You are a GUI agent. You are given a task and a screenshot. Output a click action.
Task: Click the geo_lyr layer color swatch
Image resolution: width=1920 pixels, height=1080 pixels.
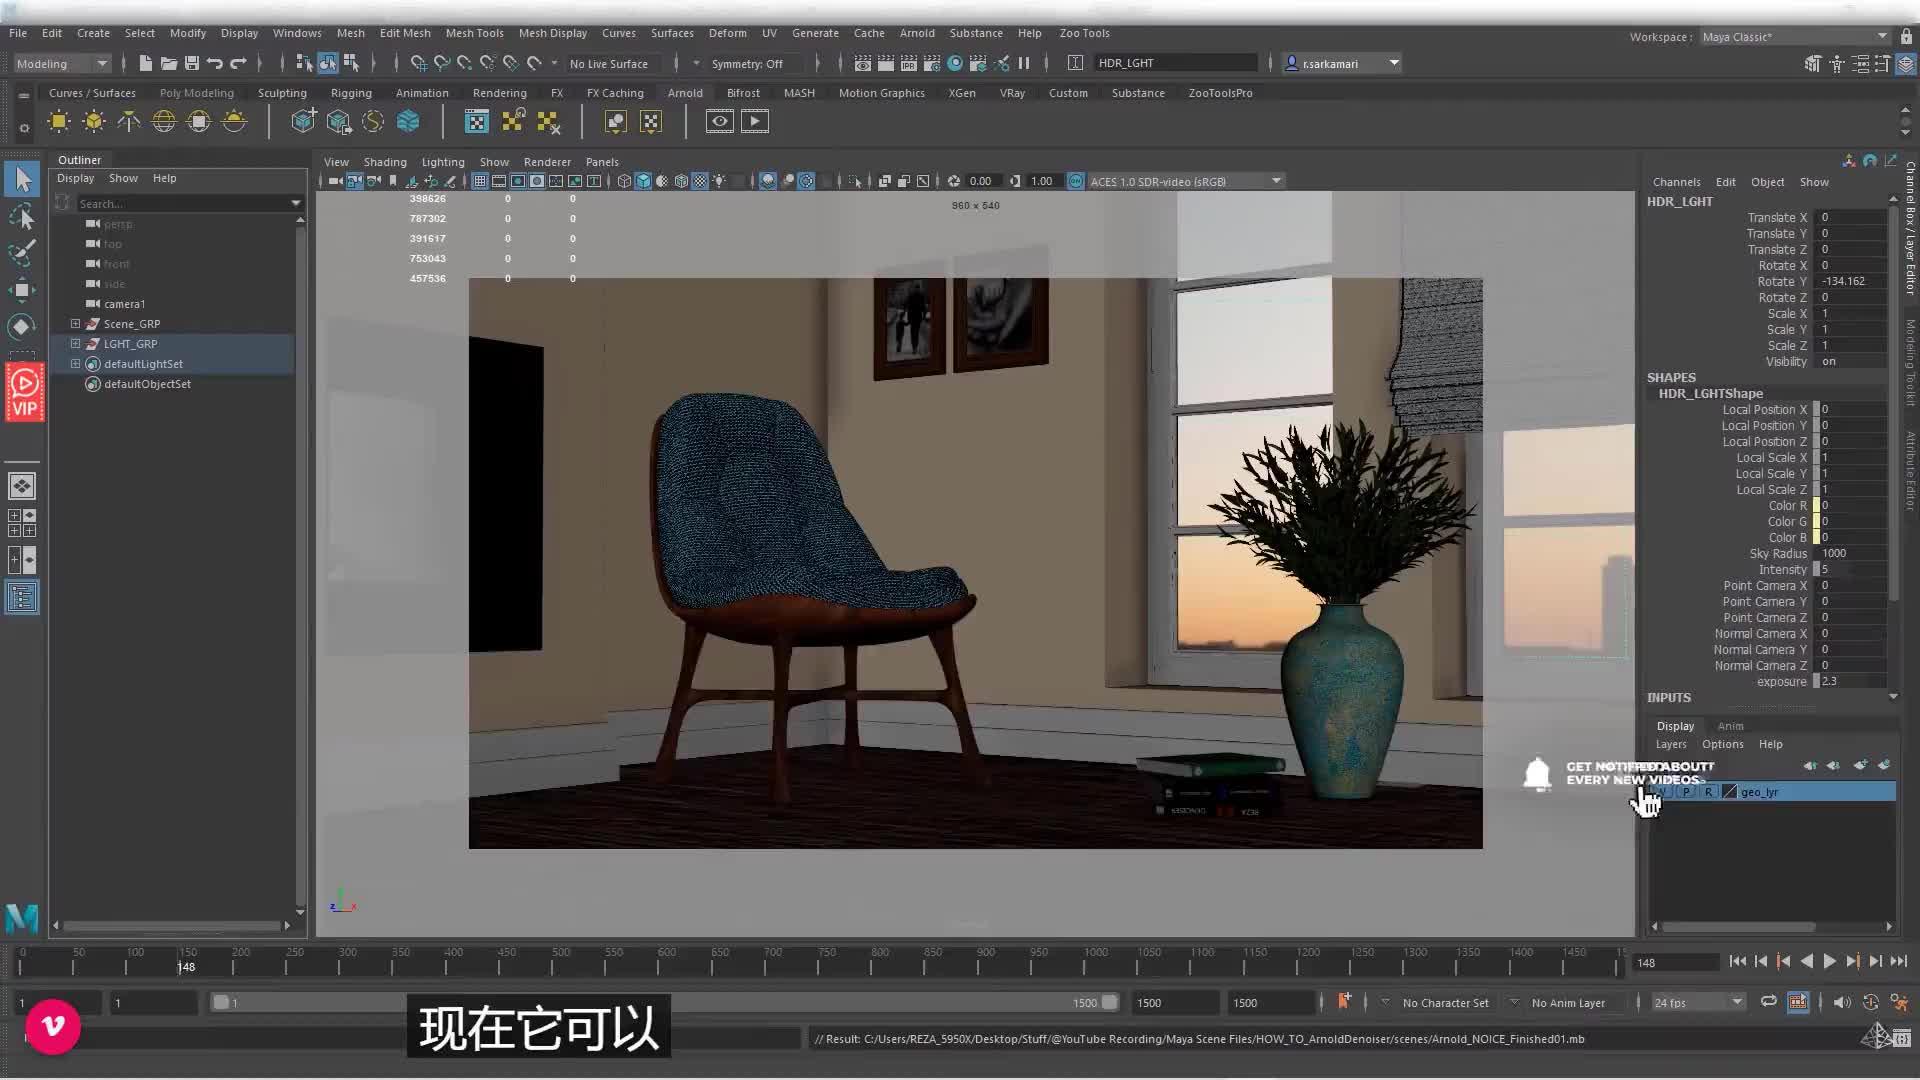point(1729,792)
